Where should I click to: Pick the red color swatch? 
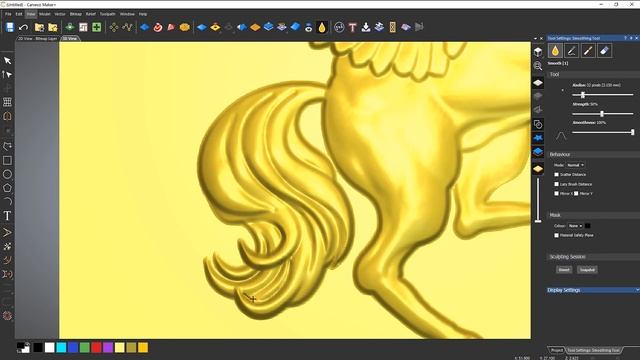(x=96, y=347)
